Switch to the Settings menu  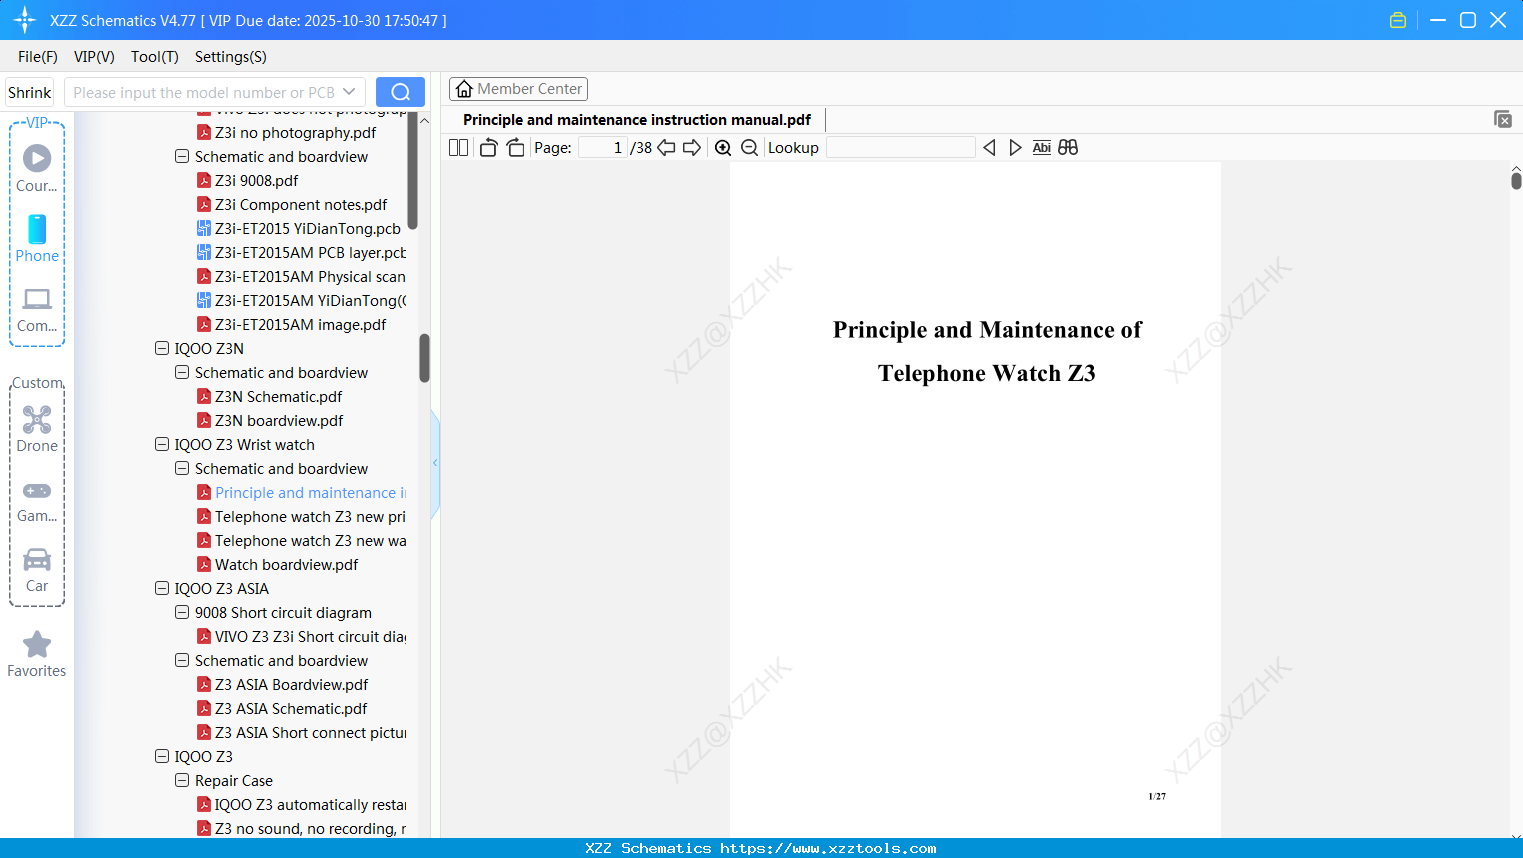[x=230, y=57]
